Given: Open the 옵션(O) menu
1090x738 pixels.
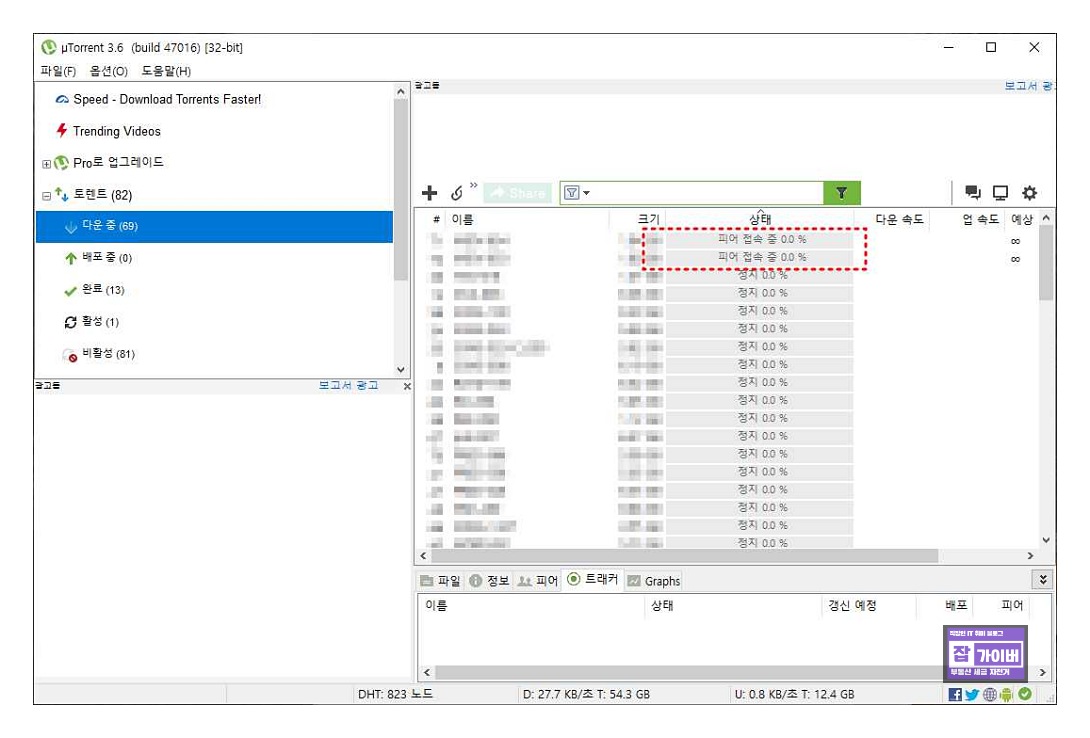Looking at the screenshot, I should click(108, 71).
